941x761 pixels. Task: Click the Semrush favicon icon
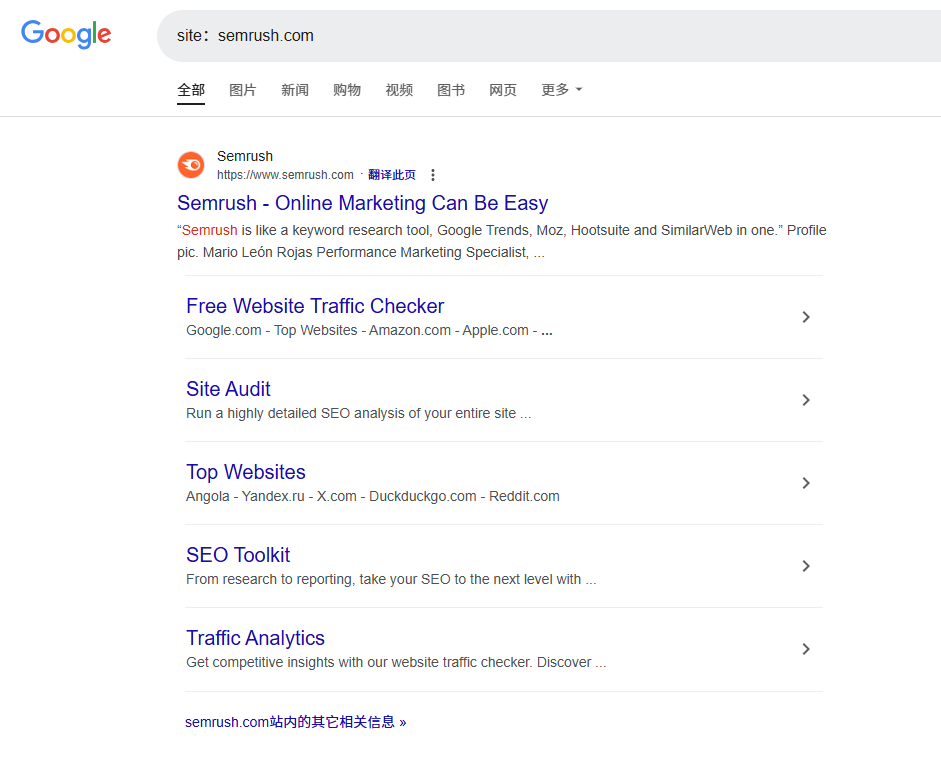point(191,165)
